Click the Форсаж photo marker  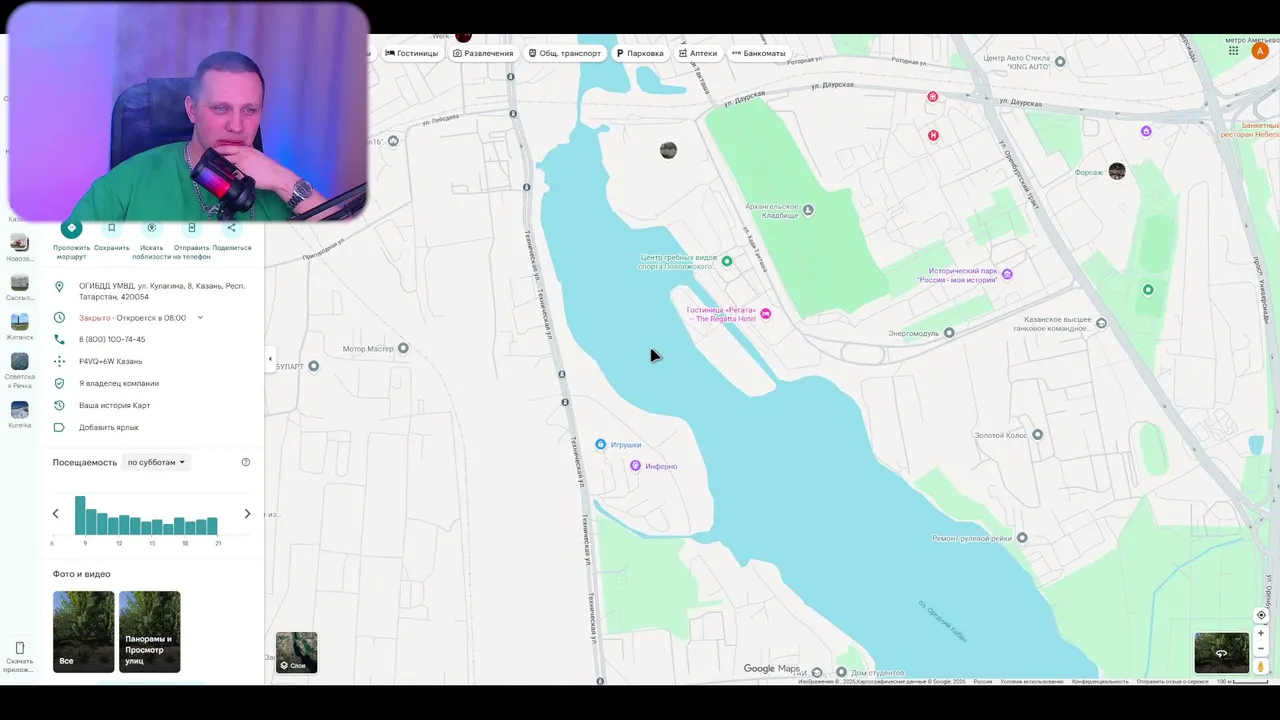[x=1117, y=172]
